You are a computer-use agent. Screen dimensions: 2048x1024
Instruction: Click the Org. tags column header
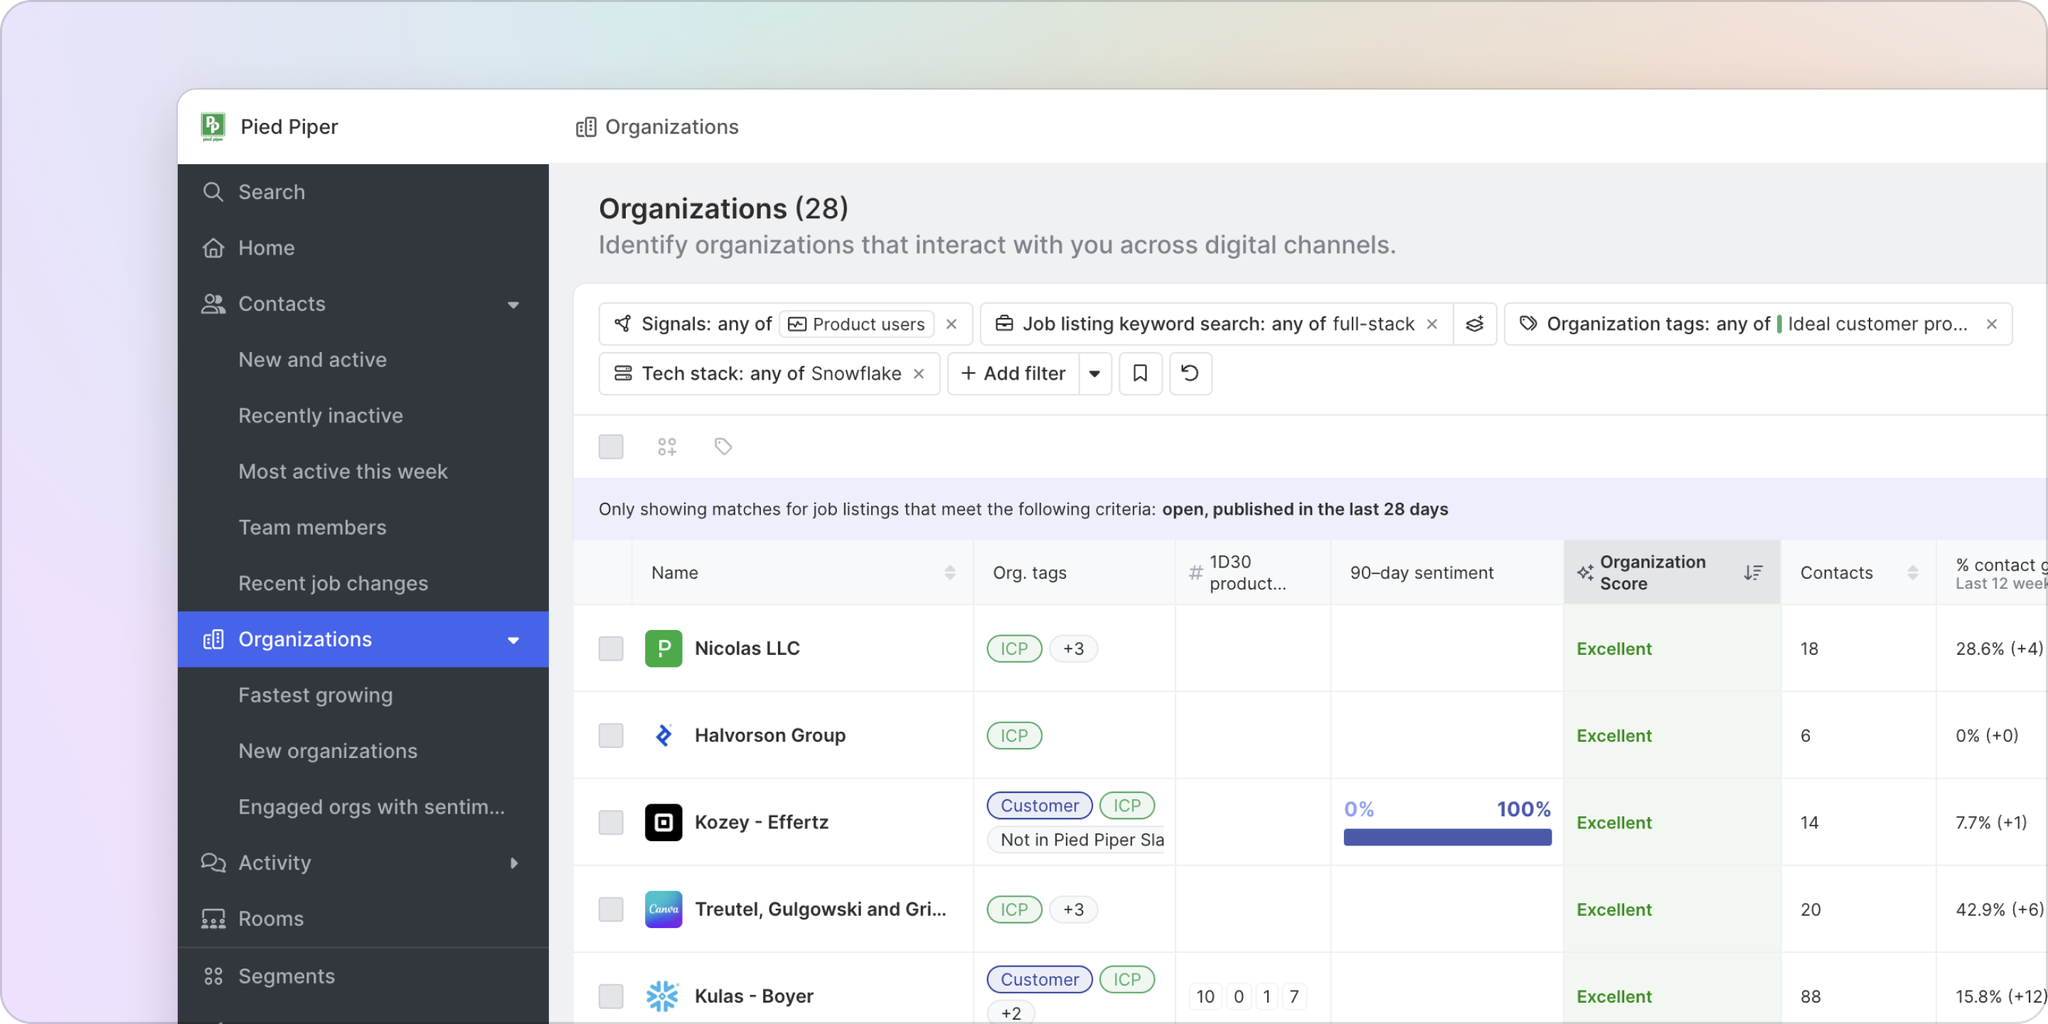pyautogui.click(x=1029, y=573)
